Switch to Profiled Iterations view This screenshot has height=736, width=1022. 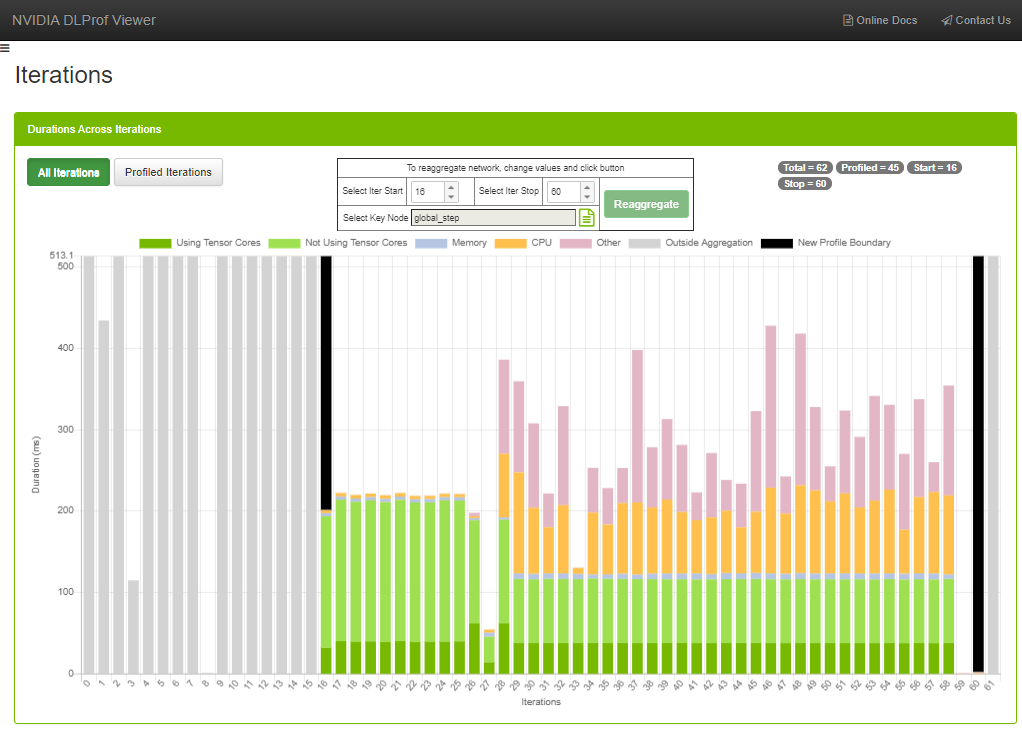(168, 172)
